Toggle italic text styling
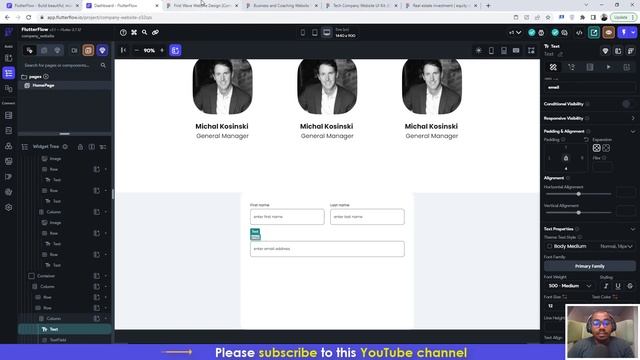This screenshot has width=640, height=360. [606, 286]
